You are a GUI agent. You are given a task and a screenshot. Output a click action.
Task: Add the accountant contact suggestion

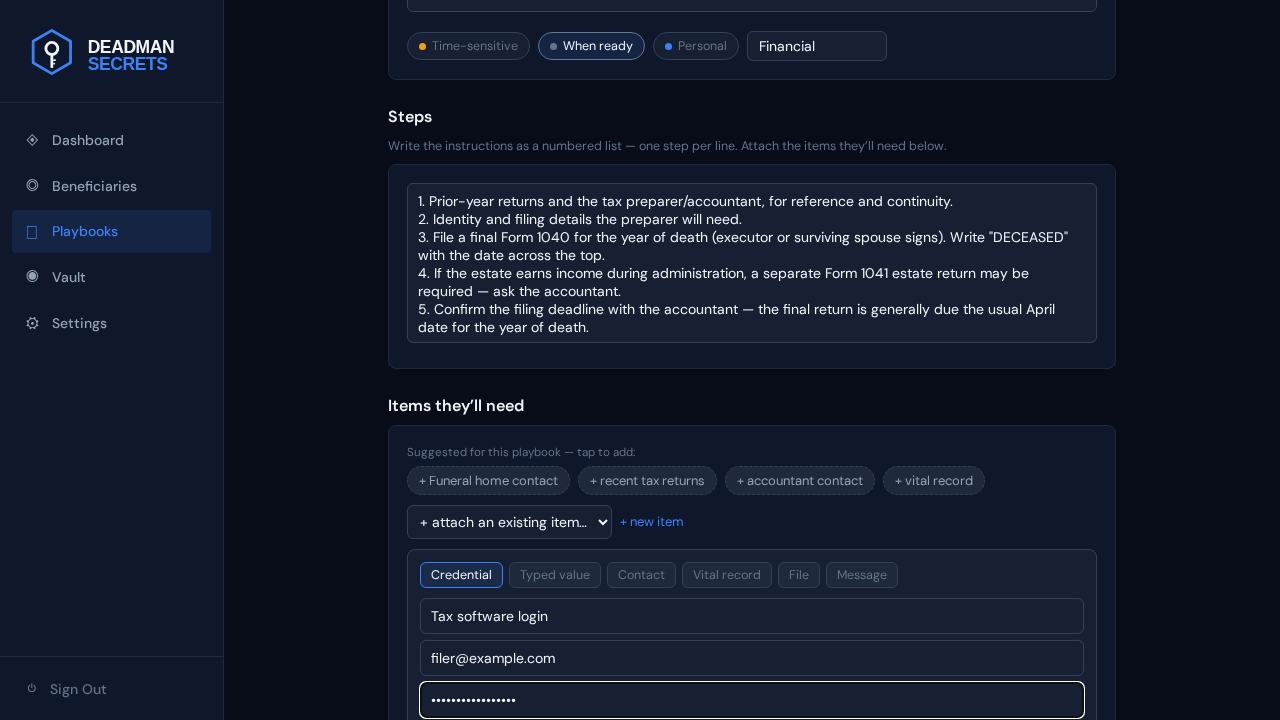tap(800, 481)
